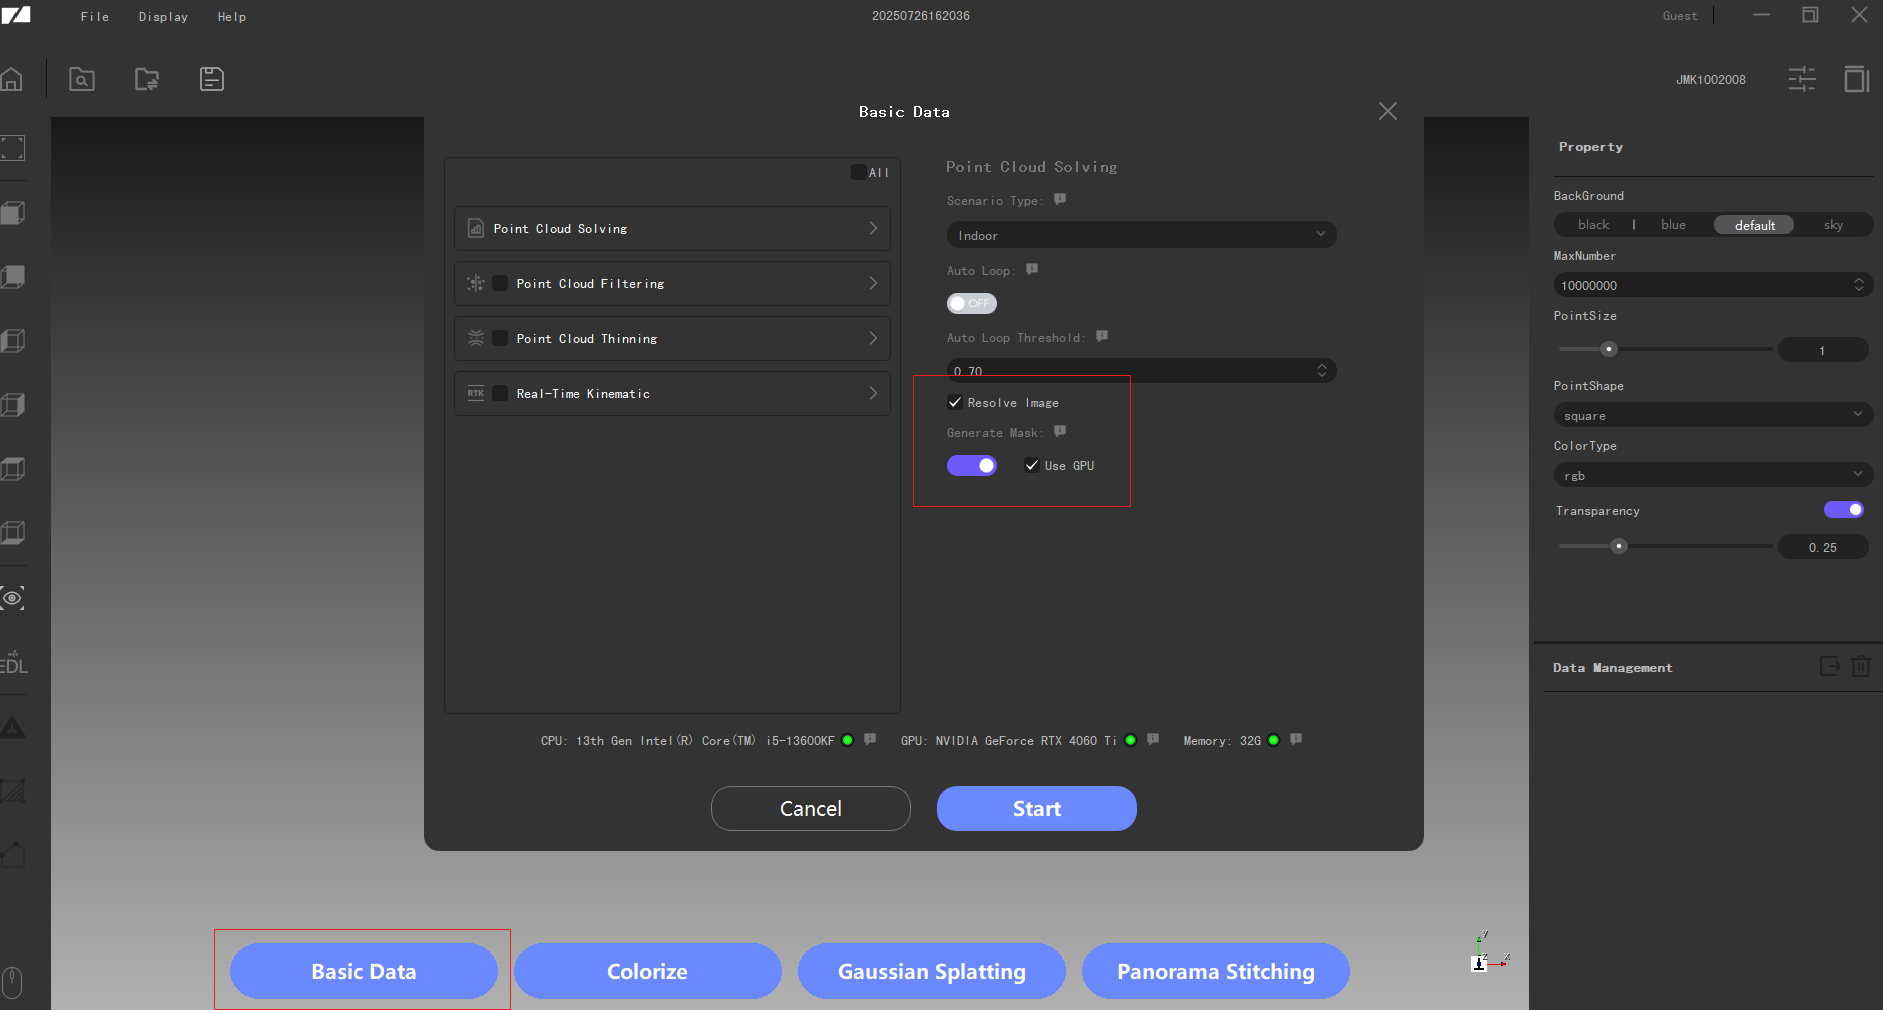
Task: Click the Start button
Action: coord(1036,808)
